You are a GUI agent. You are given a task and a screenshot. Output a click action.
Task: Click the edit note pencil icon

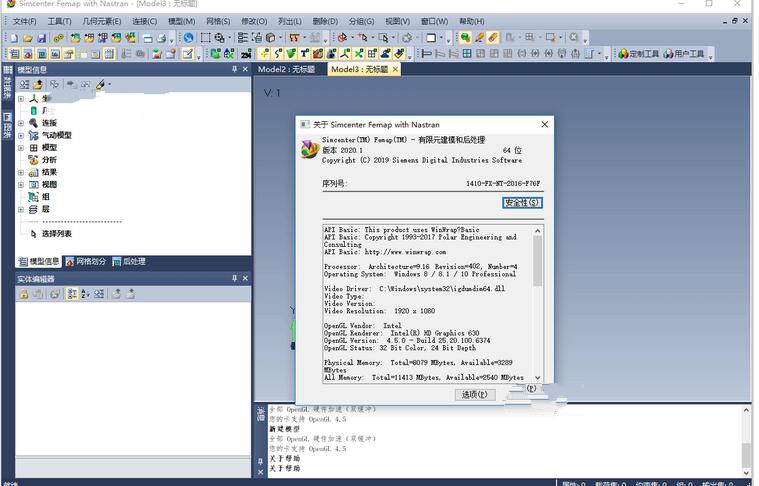tap(187, 53)
